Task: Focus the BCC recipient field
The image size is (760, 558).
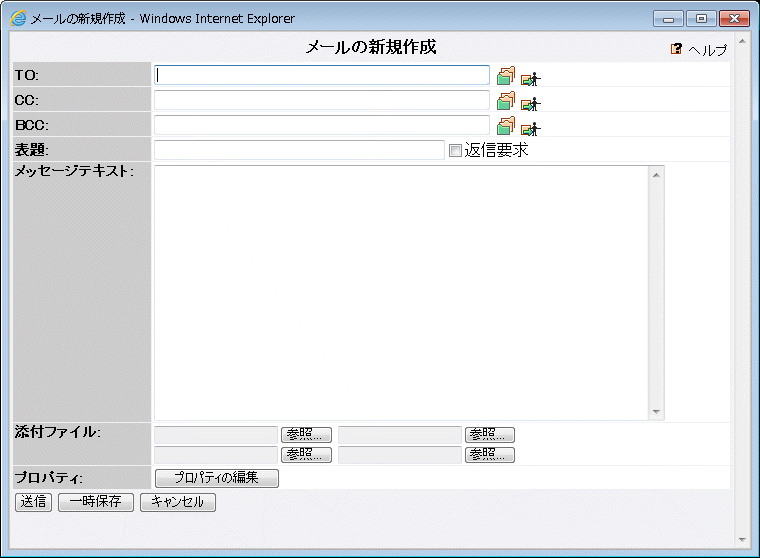Action: click(322, 125)
